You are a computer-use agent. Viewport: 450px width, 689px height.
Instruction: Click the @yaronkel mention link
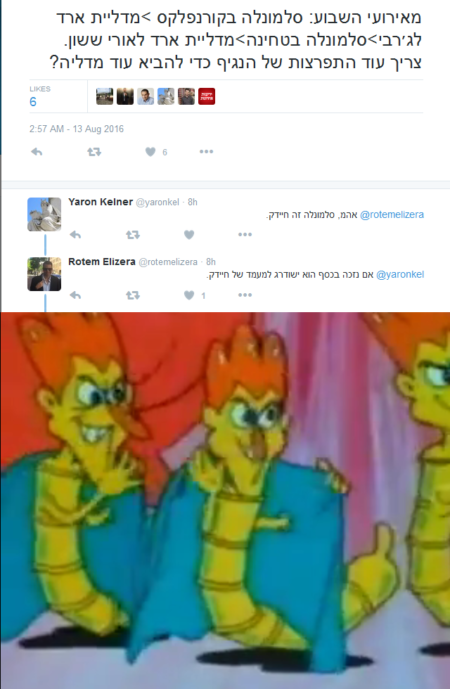(x=400, y=275)
